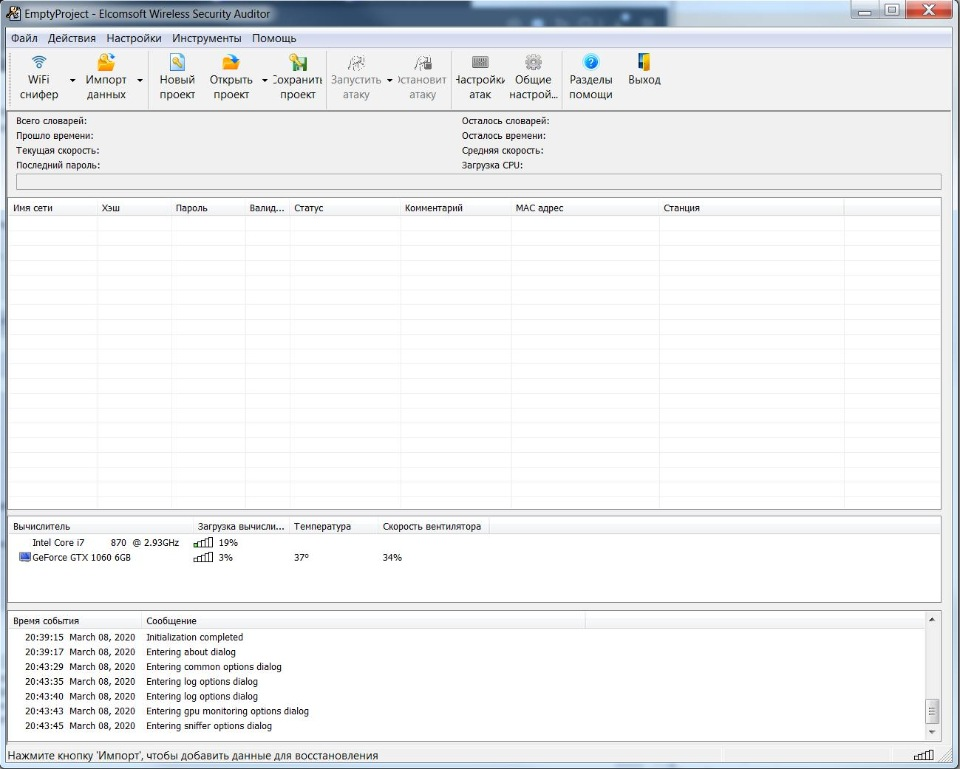Click the Станция column header
960x769 pixels.
click(751, 208)
